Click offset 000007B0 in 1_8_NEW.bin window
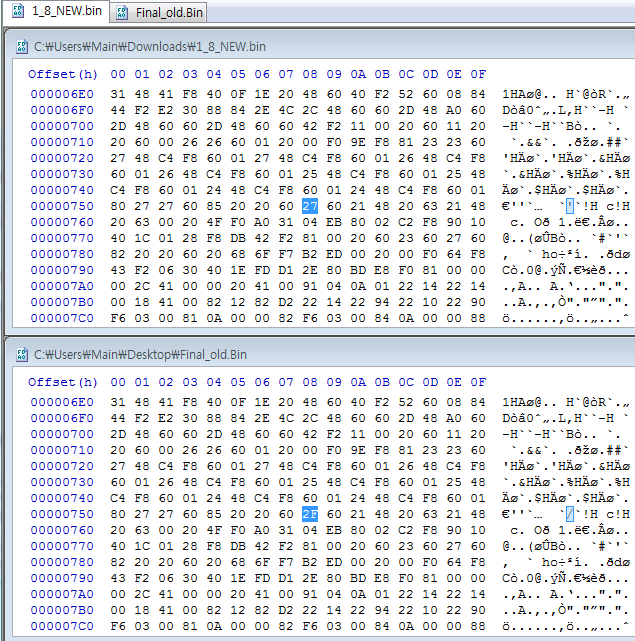 tap(62, 302)
